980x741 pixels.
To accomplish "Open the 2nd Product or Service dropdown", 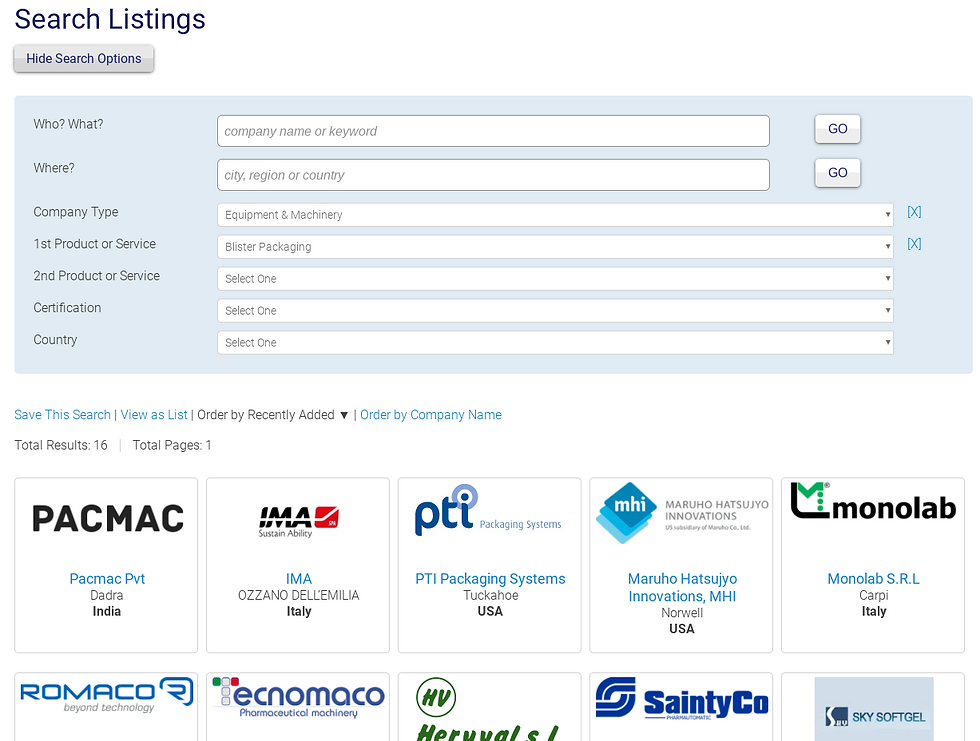I will coord(555,279).
